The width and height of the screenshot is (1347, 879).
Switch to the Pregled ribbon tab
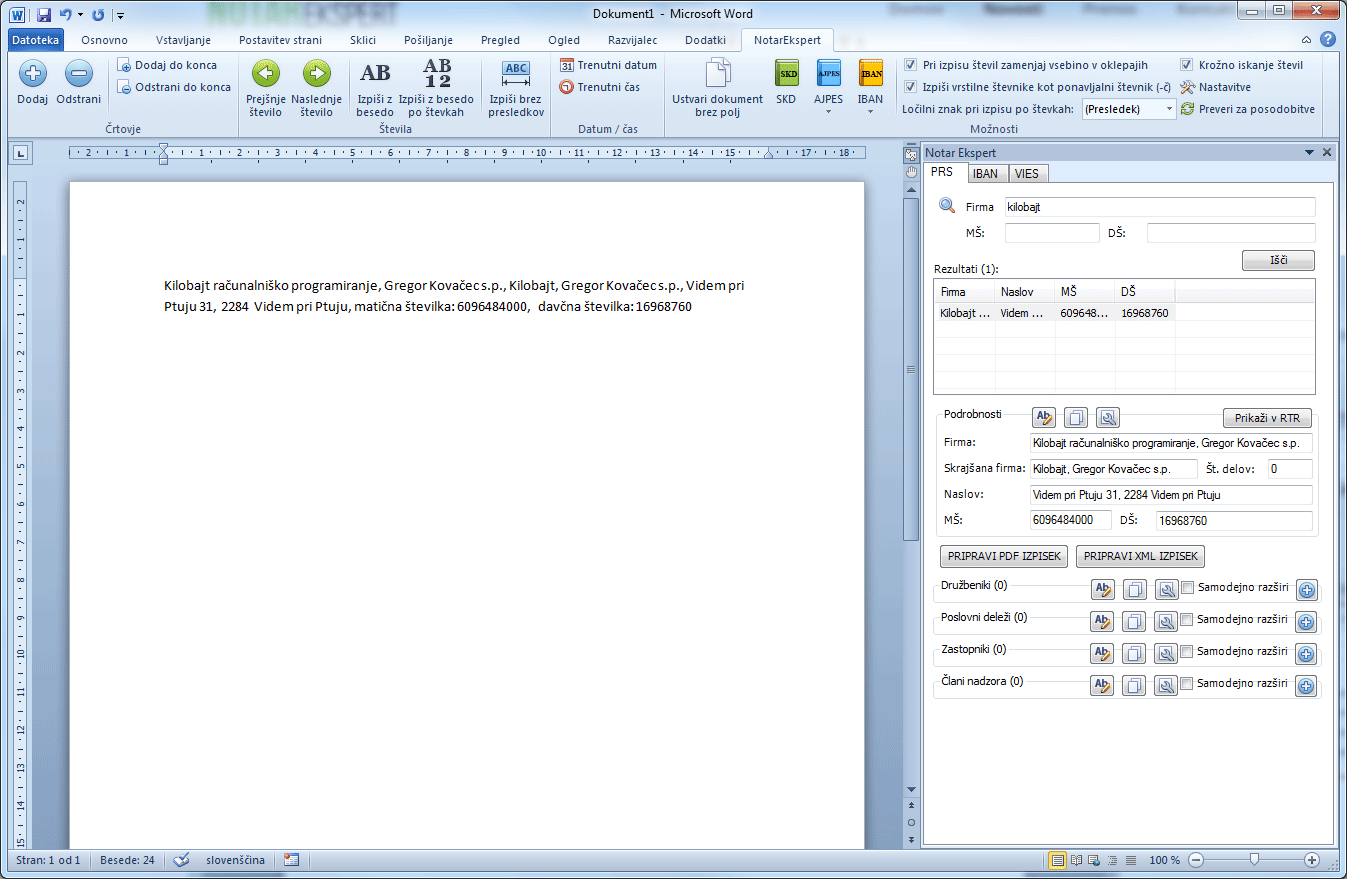(x=500, y=40)
